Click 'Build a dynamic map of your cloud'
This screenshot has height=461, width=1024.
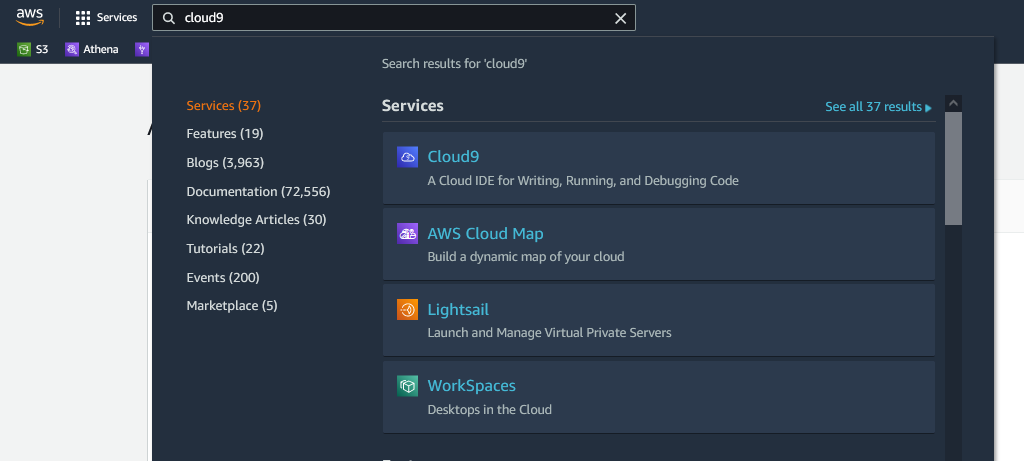click(x=526, y=257)
